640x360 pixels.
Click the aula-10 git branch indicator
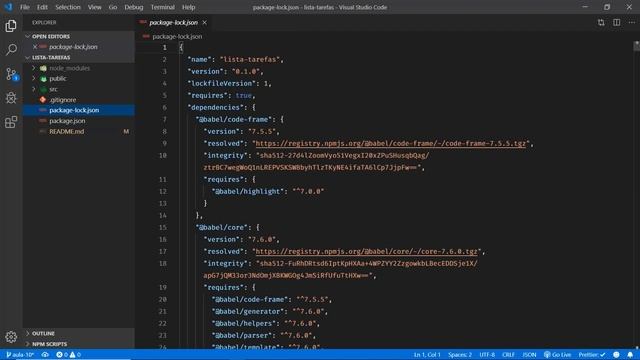(x=20, y=355)
